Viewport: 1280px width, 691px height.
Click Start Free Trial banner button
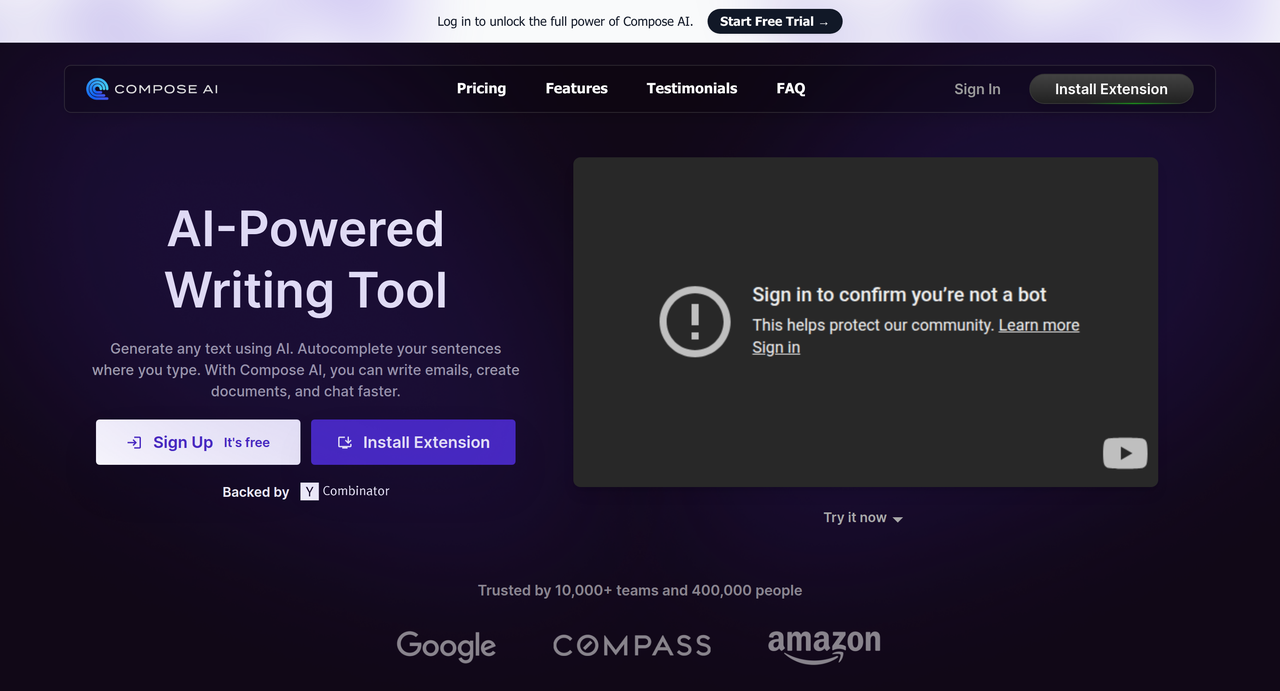pyautogui.click(x=775, y=21)
